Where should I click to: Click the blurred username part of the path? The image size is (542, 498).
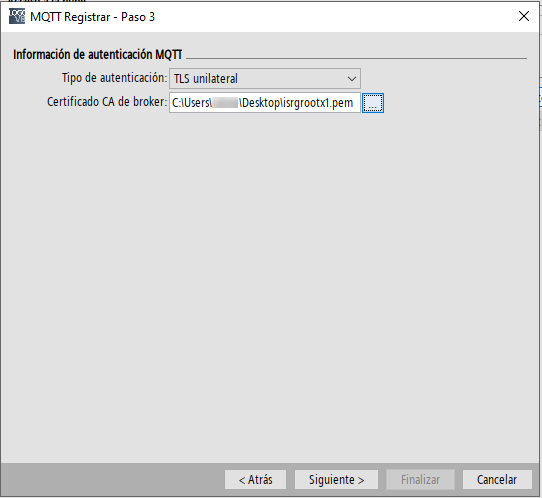tap(225, 103)
